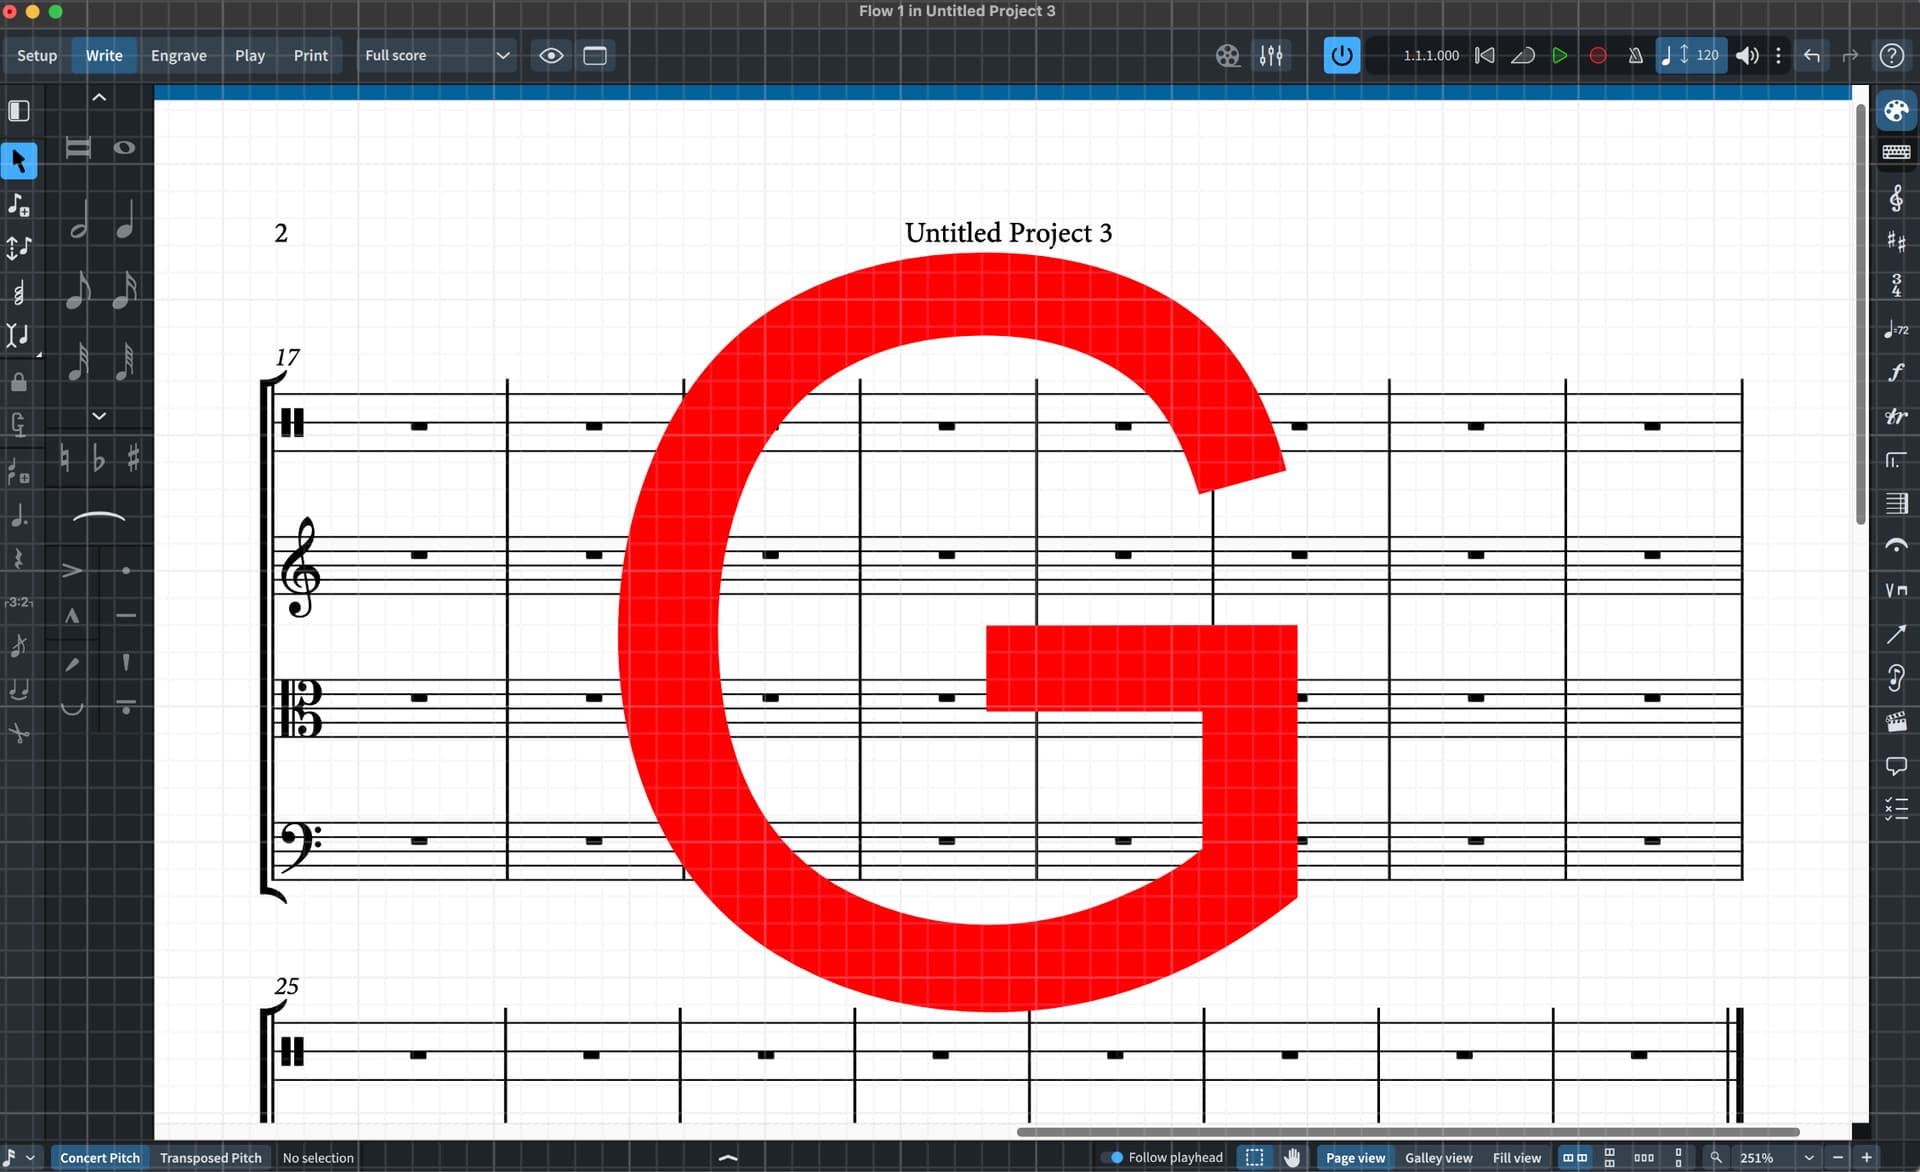This screenshot has width=1920, height=1172.
Task: Toggle metronome click
Action: click(1636, 56)
